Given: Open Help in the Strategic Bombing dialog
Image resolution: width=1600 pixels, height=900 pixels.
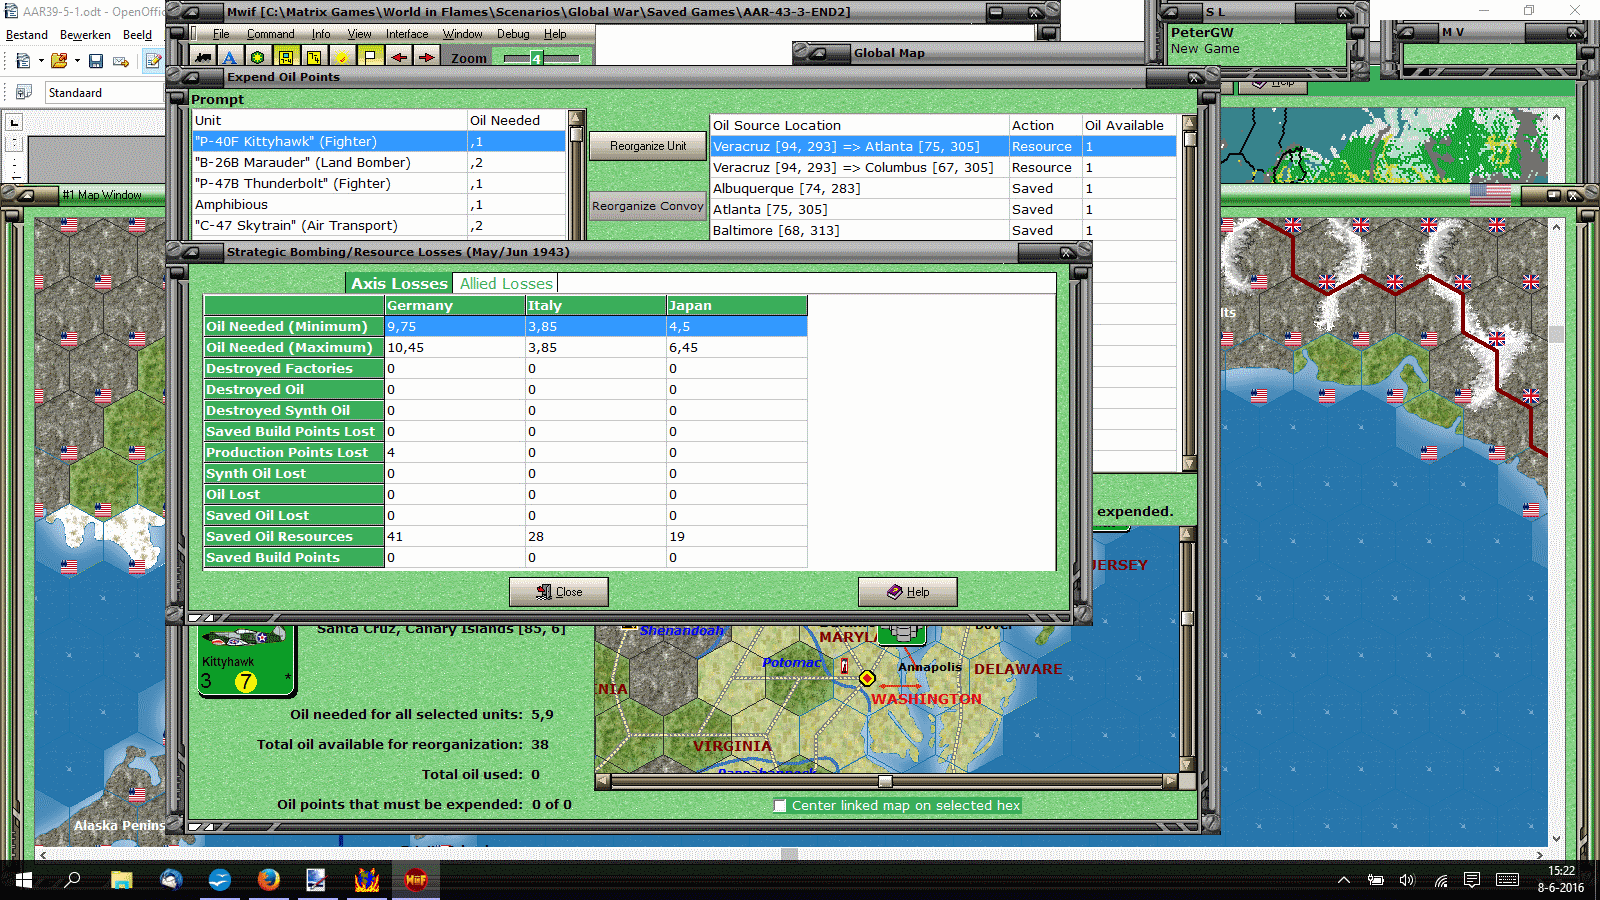Looking at the screenshot, I should 908,592.
